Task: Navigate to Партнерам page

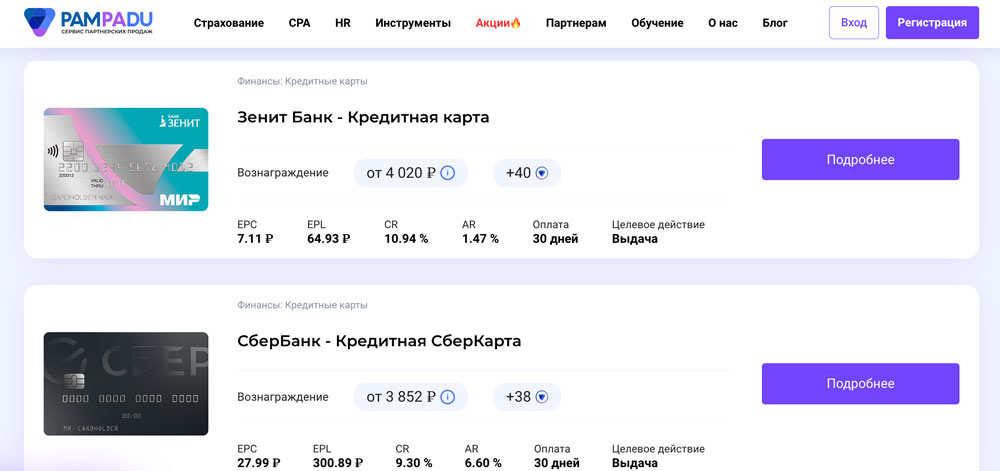Action: coord(576,23)
